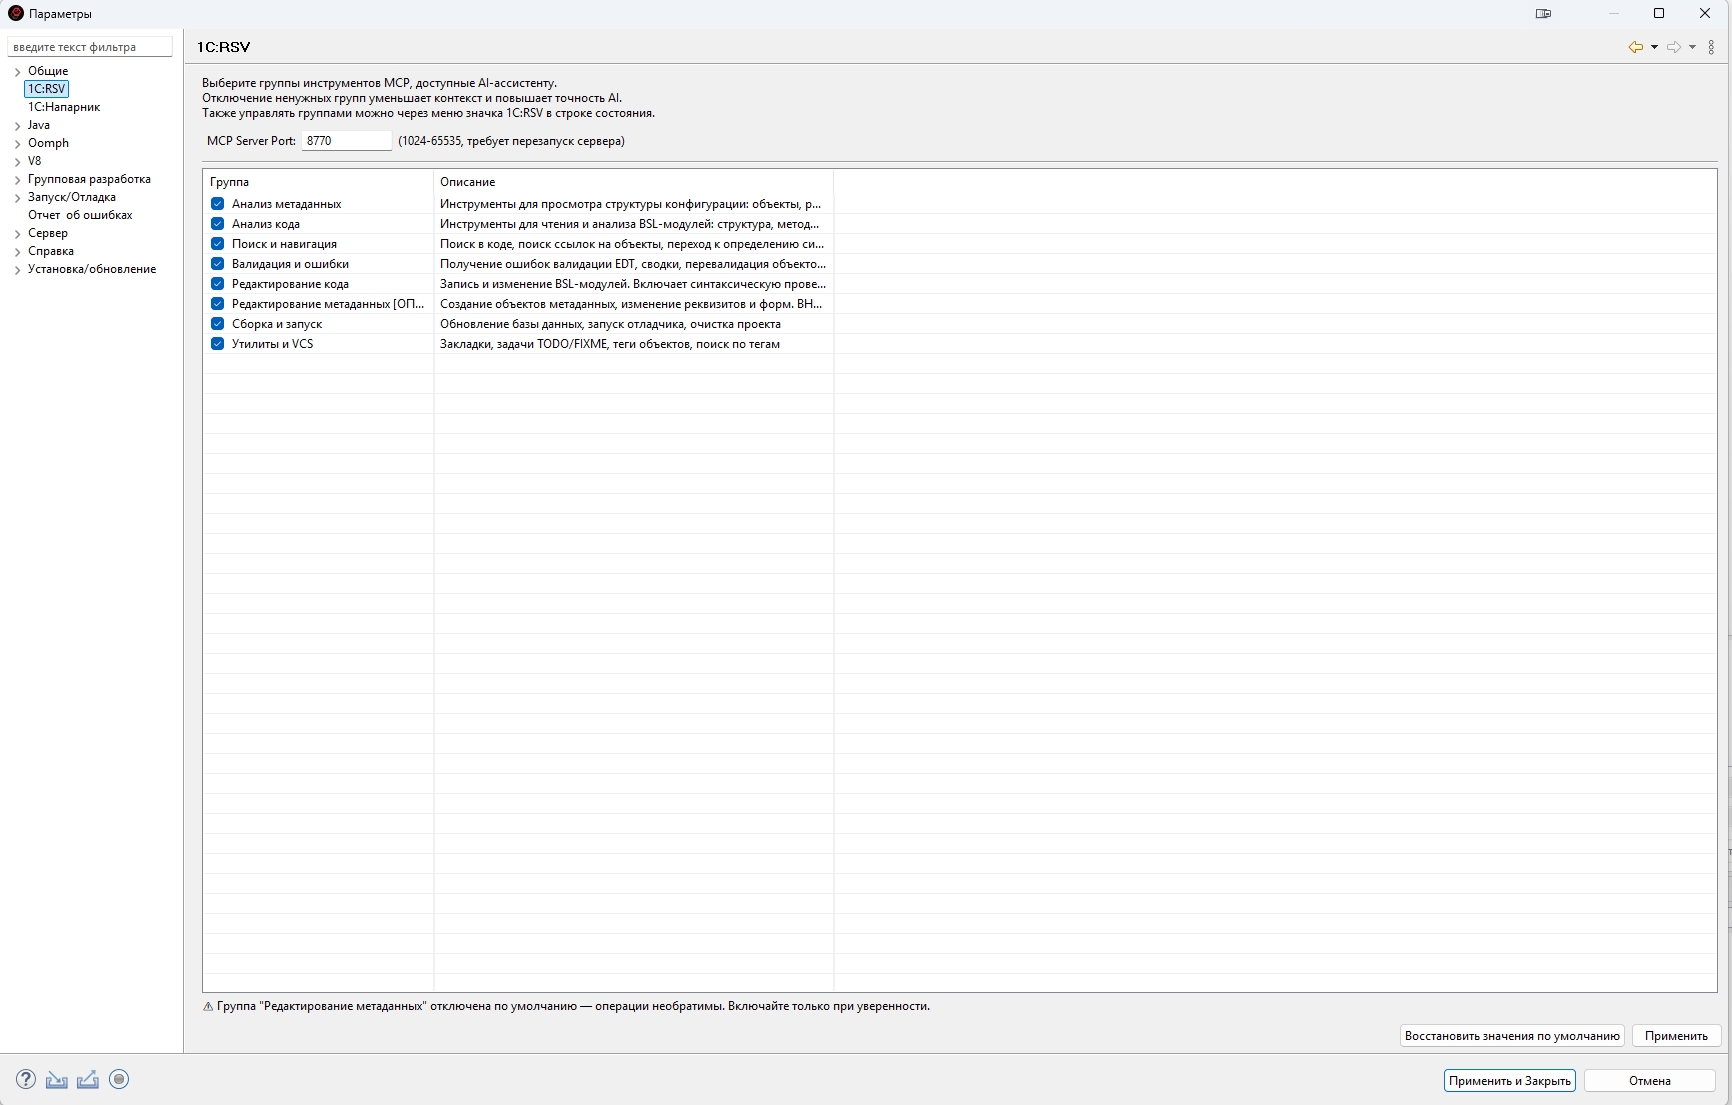Uncheck the Анализ метаданных group
The image size is (1732, 1105).
217,204
